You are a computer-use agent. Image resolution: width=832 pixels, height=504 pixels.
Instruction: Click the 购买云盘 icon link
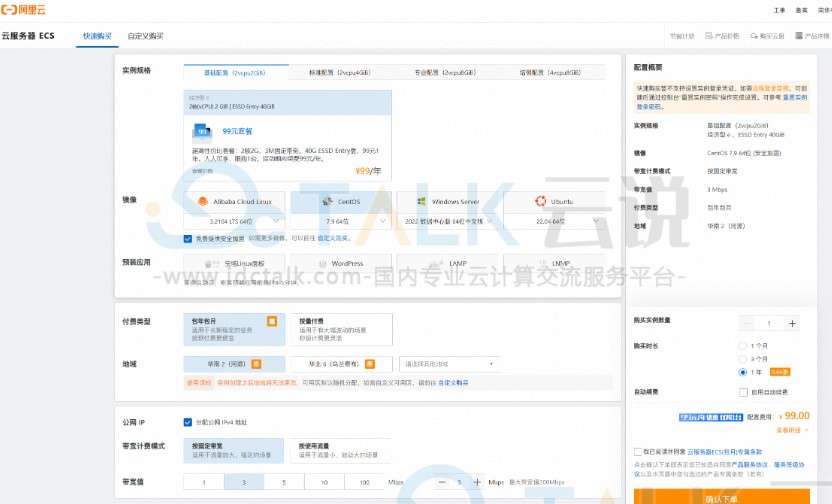click(767, 36)
